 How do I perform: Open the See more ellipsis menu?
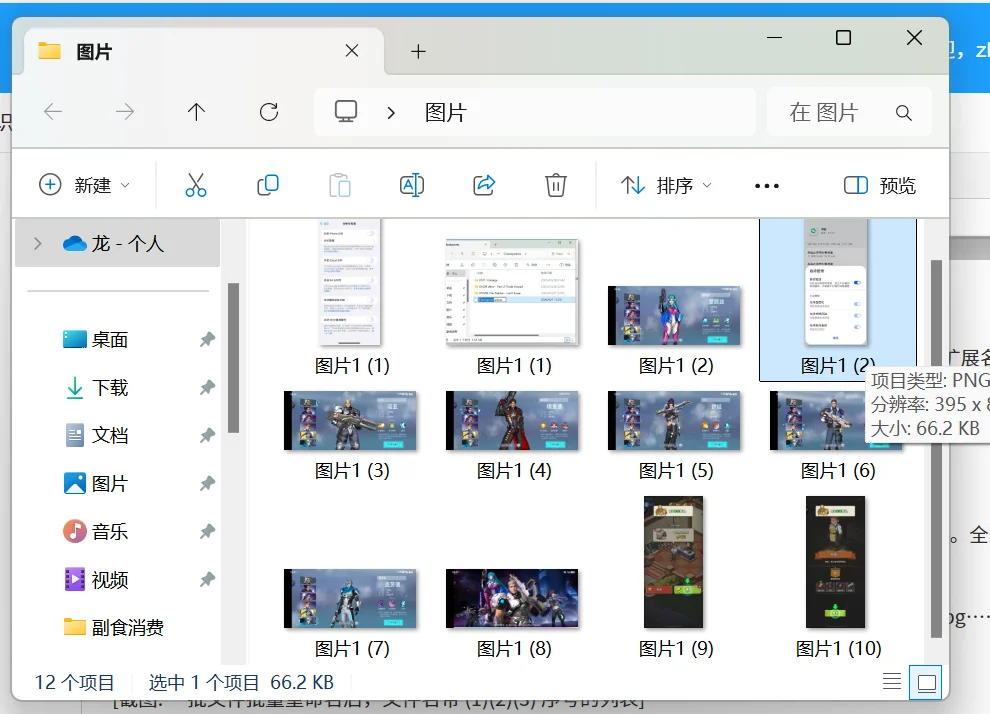(x=766, y=186)
